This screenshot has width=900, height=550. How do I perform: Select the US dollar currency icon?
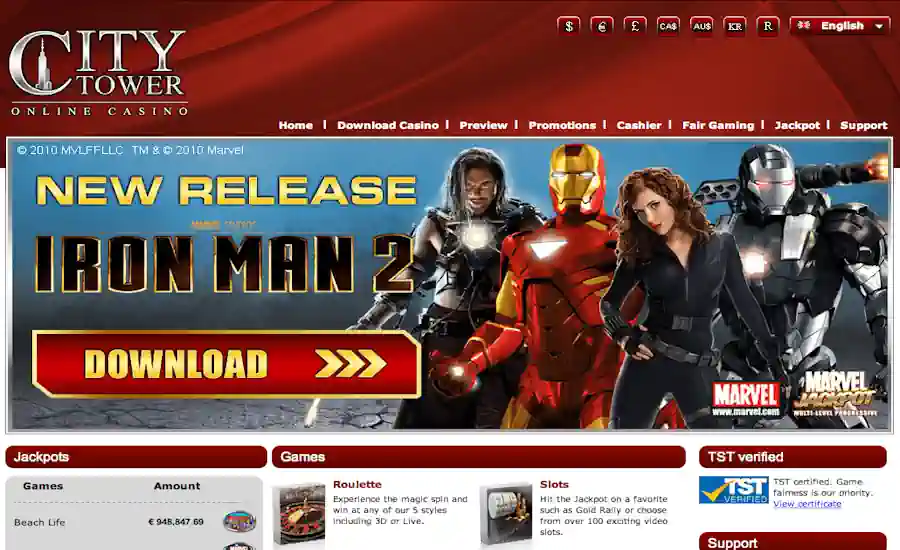[x=568, y=26]
